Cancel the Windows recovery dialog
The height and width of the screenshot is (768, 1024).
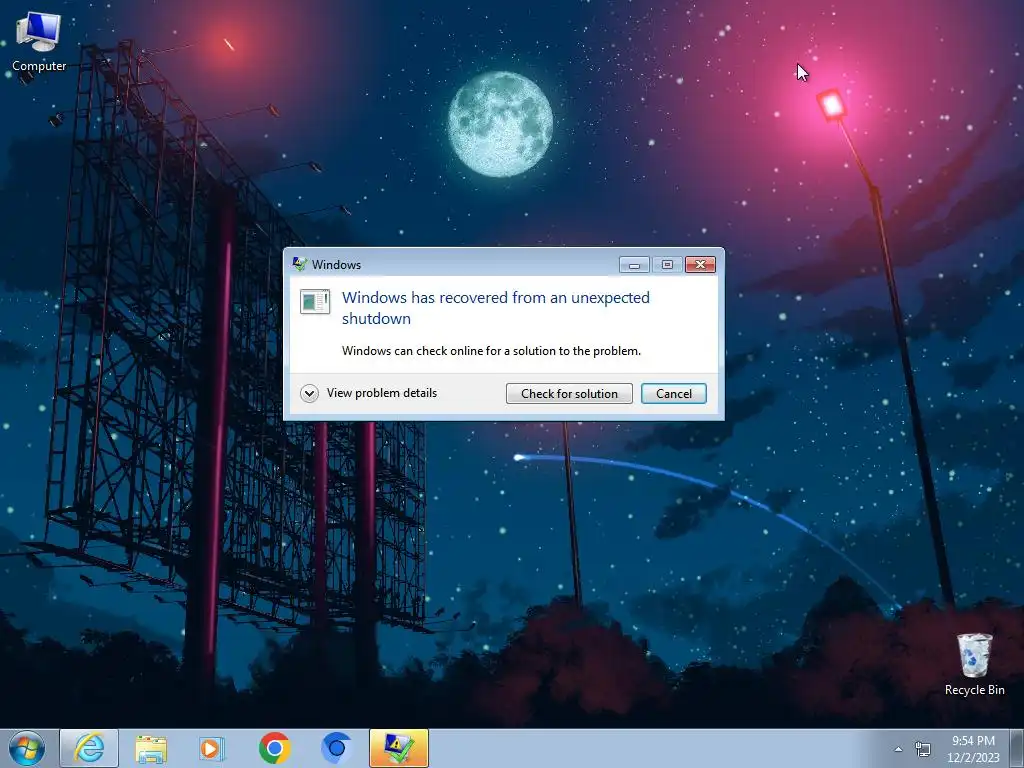click(x=673, y=393)
